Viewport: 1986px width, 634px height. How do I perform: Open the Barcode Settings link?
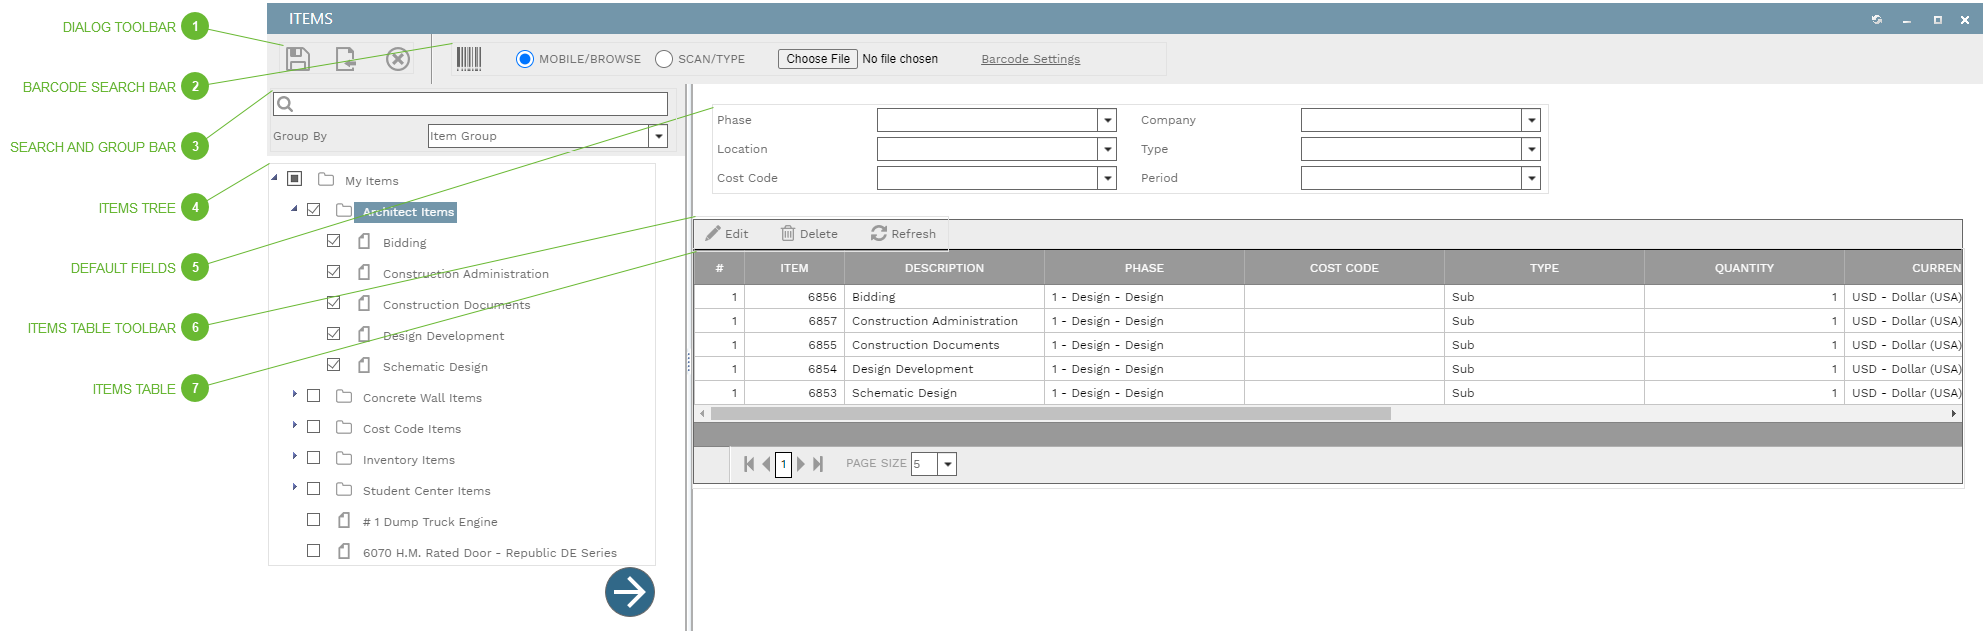tap(1030, 59)
